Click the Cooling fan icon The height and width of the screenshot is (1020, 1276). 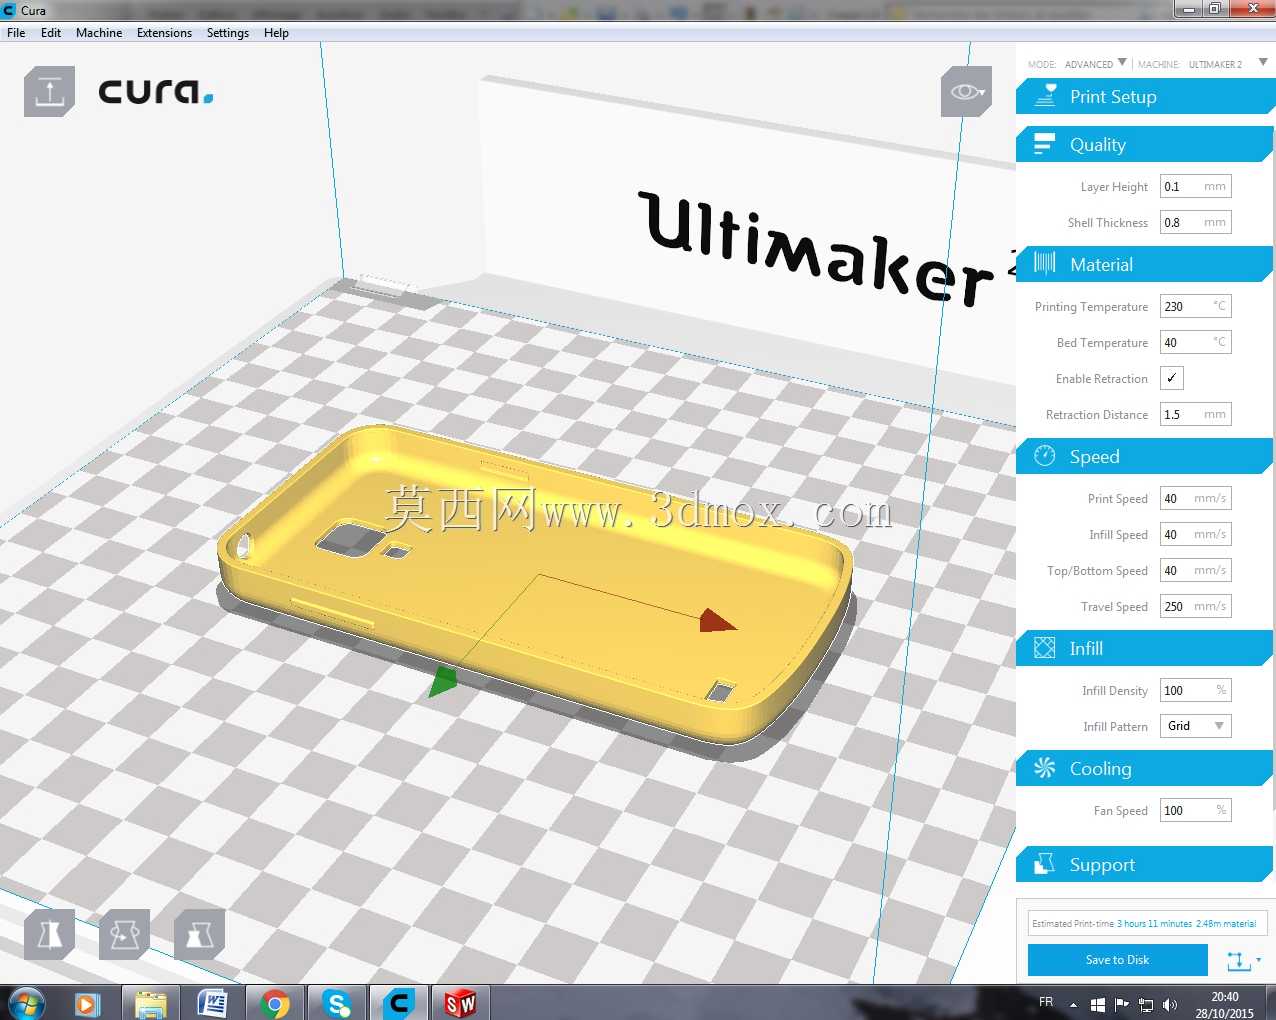[x=1044, y=768]
